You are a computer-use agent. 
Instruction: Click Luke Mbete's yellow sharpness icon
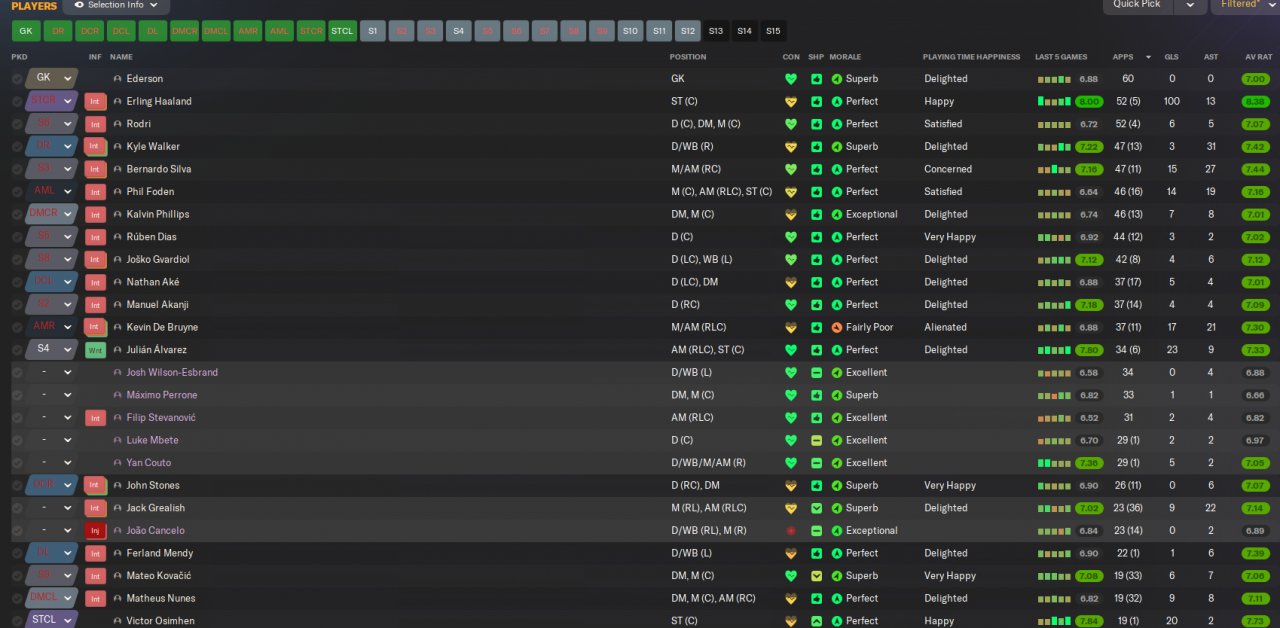[816, 440]
